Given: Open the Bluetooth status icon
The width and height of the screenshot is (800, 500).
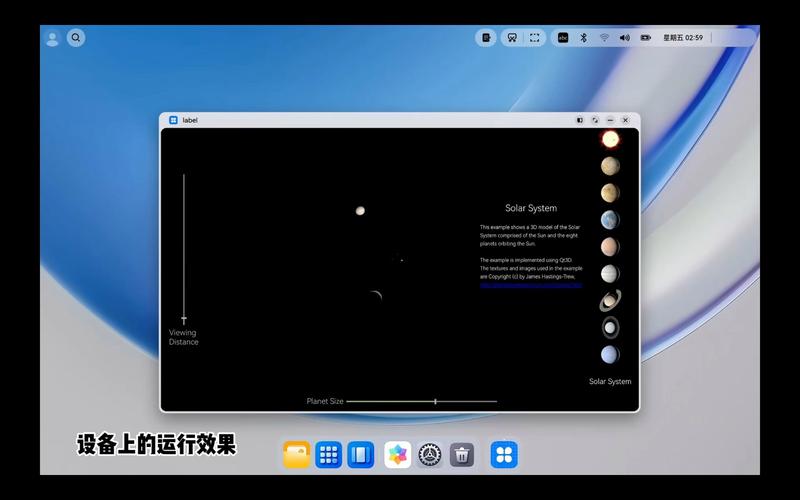Looking at the screenshot, I should click(x=584, y=38).
